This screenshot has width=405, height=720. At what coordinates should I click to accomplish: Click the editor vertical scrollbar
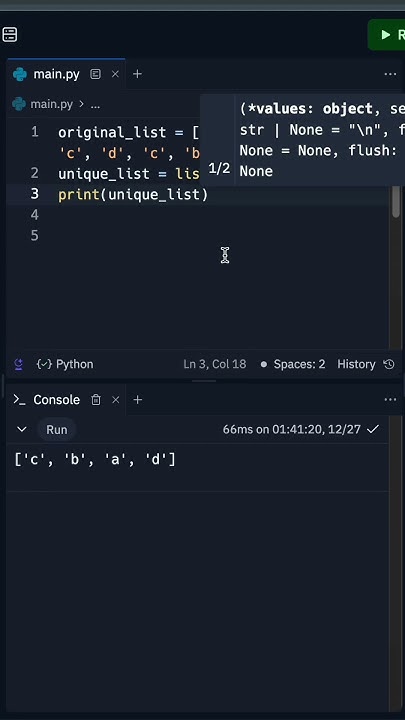coord(396,202)
